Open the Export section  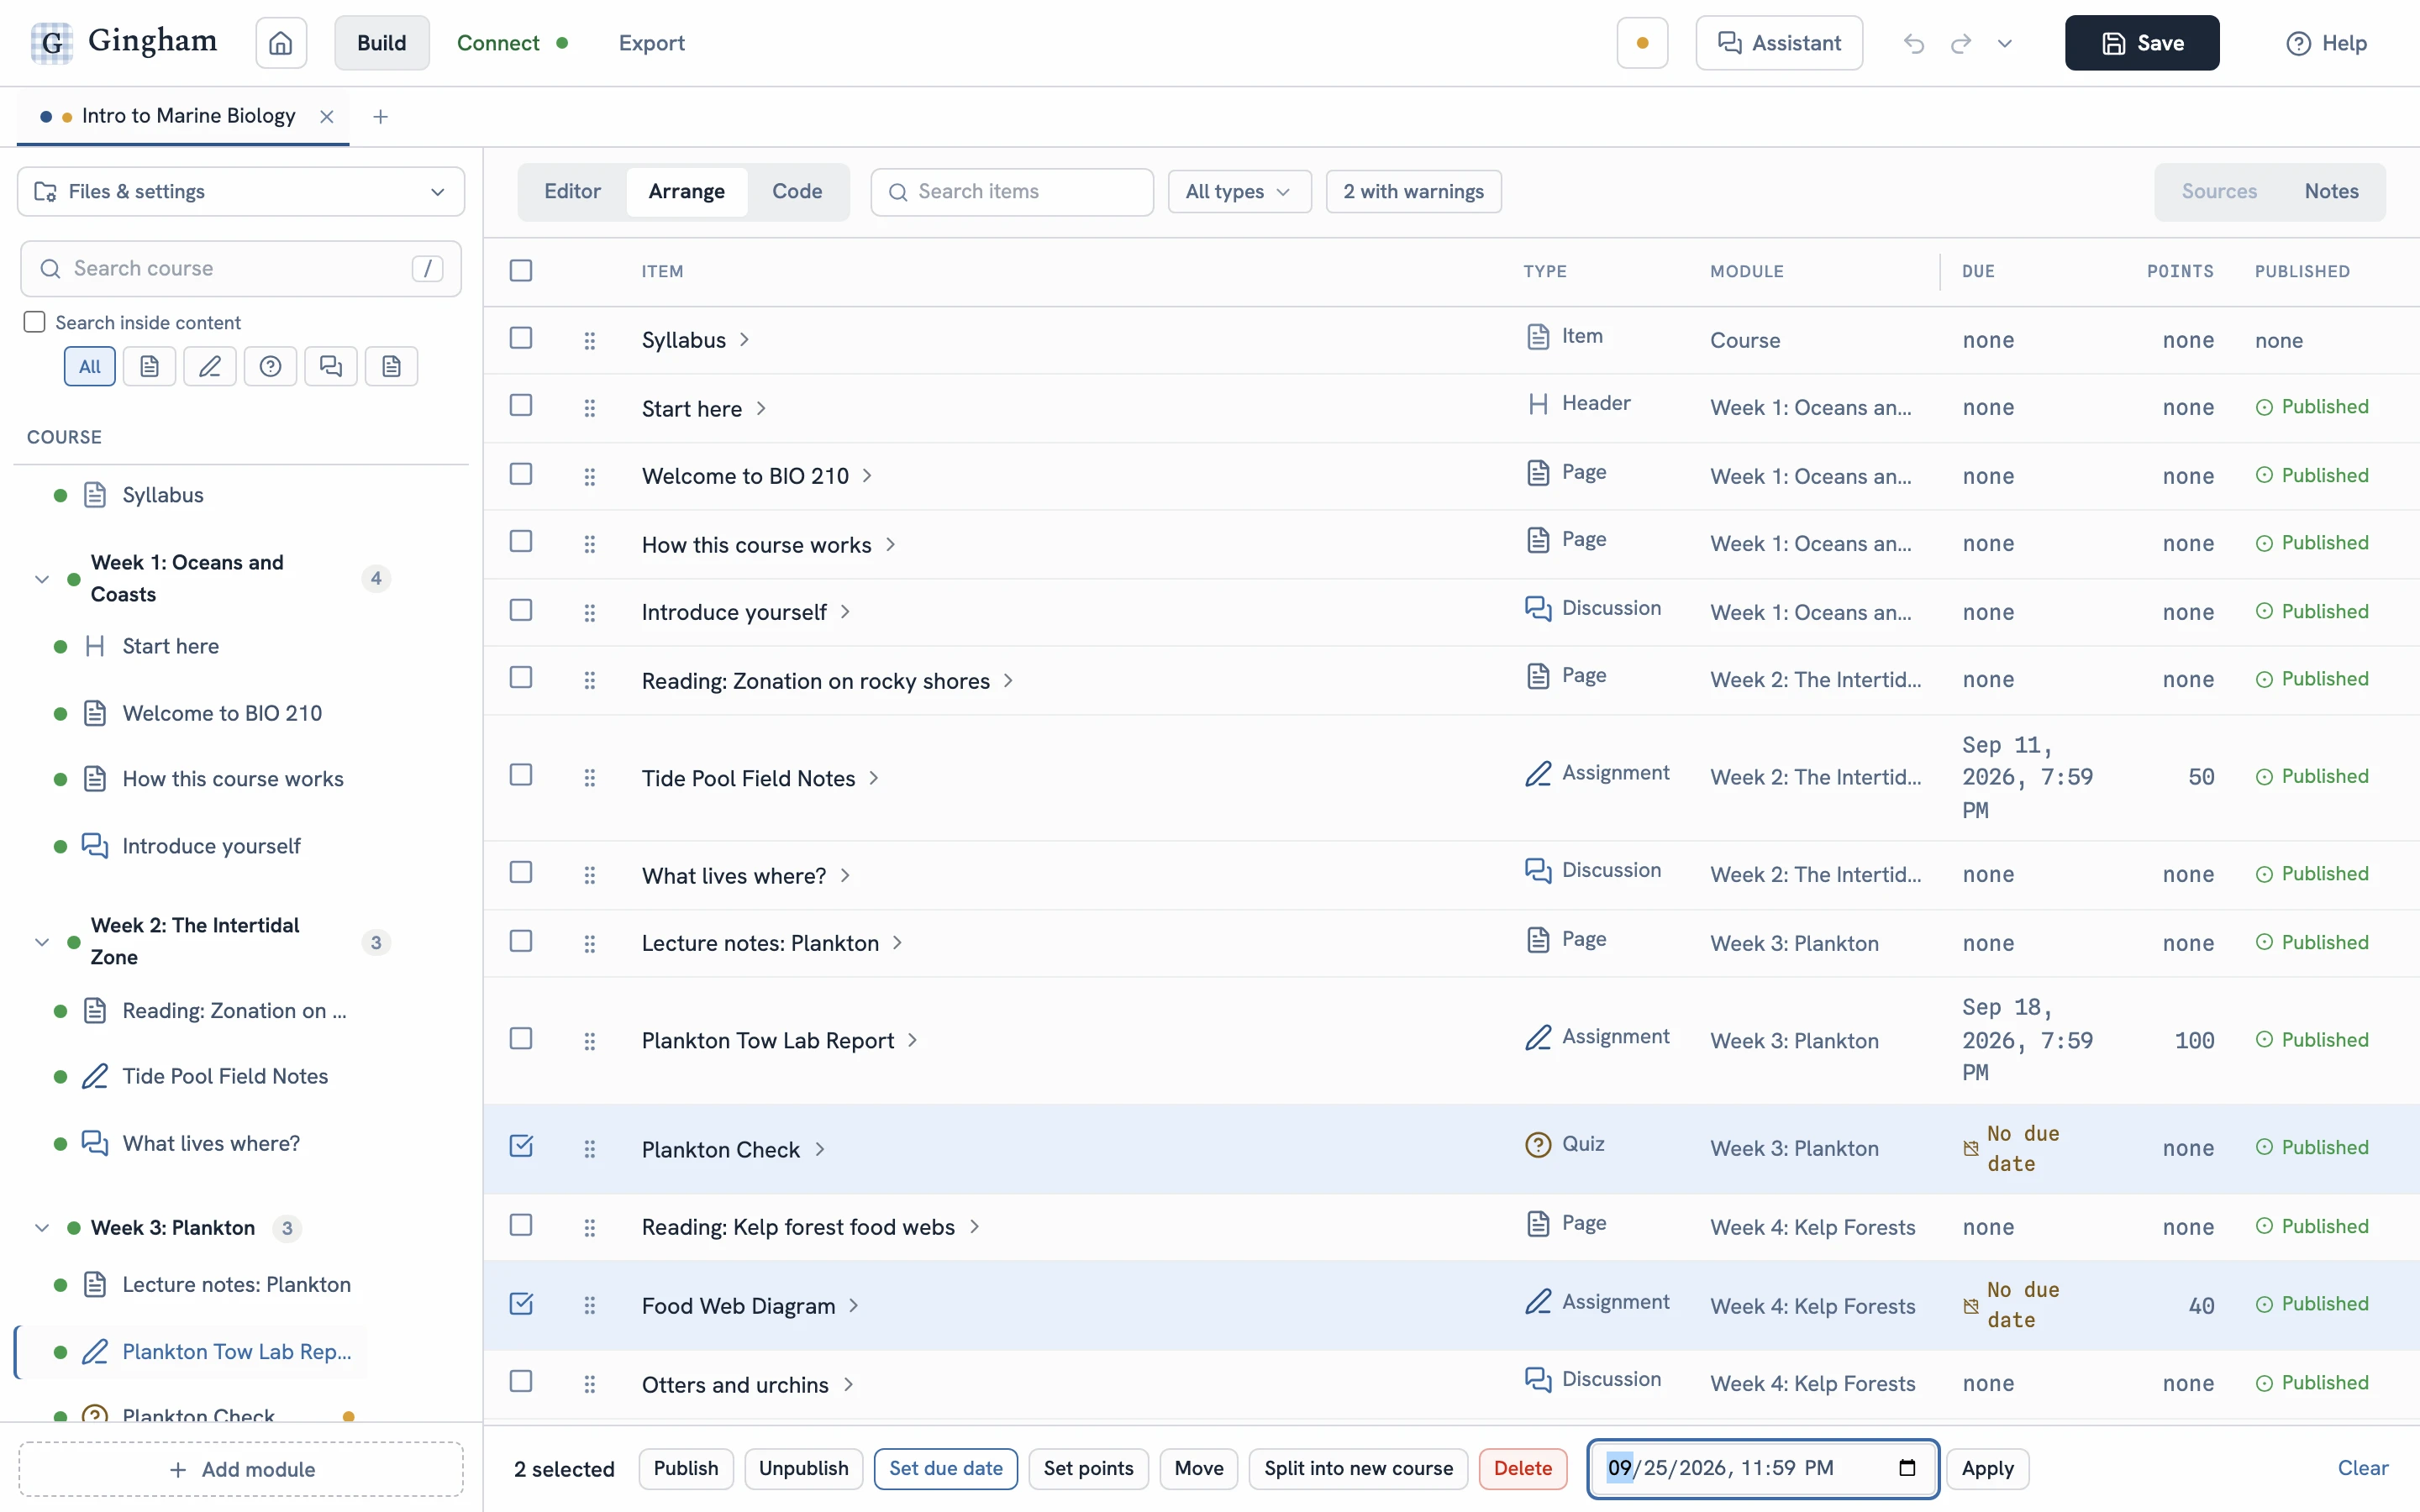point(651,43)
